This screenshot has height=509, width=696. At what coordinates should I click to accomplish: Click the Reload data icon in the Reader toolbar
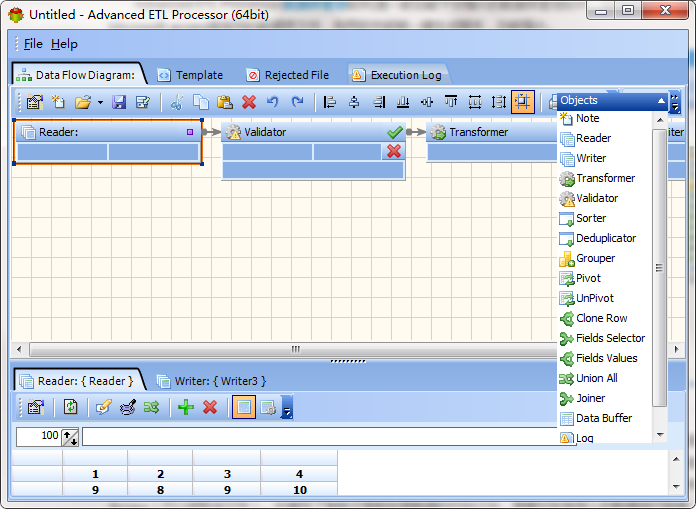(x=71, y=407)
